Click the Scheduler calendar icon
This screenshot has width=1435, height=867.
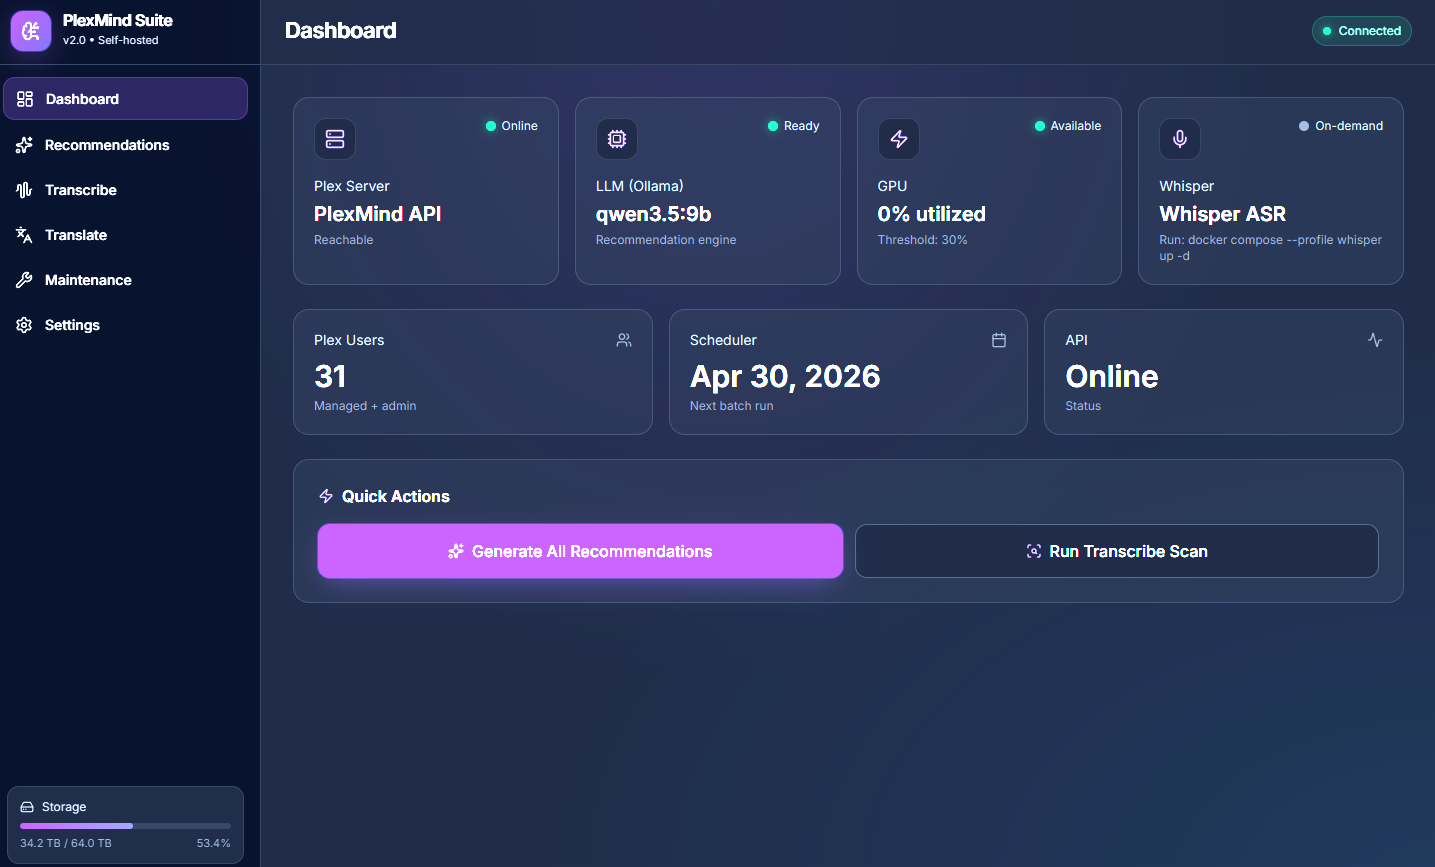point(999,340)
